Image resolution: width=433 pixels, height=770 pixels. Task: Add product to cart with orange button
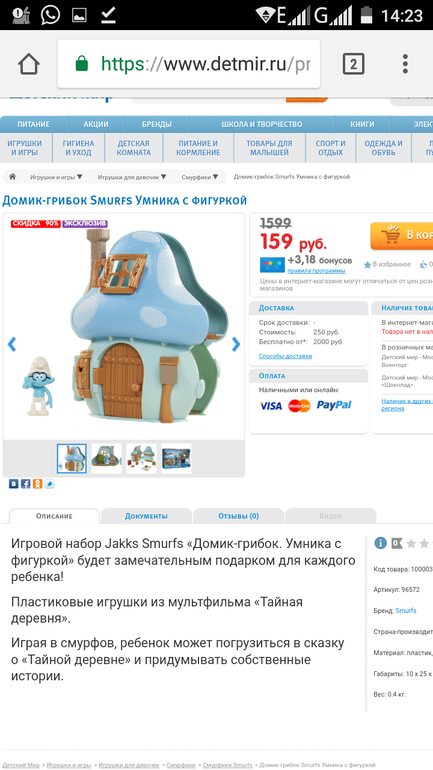click(402, 236)
